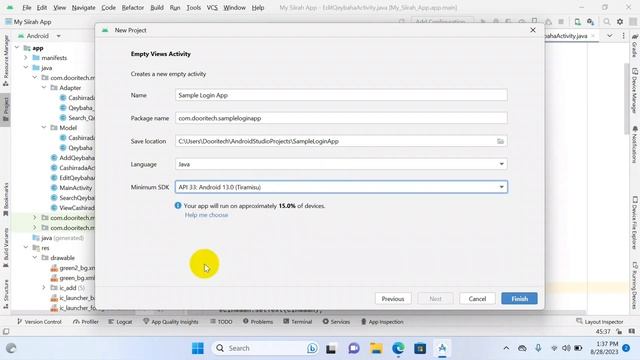Open the Logcat tool window
The image size is (640, 360).
120,322
